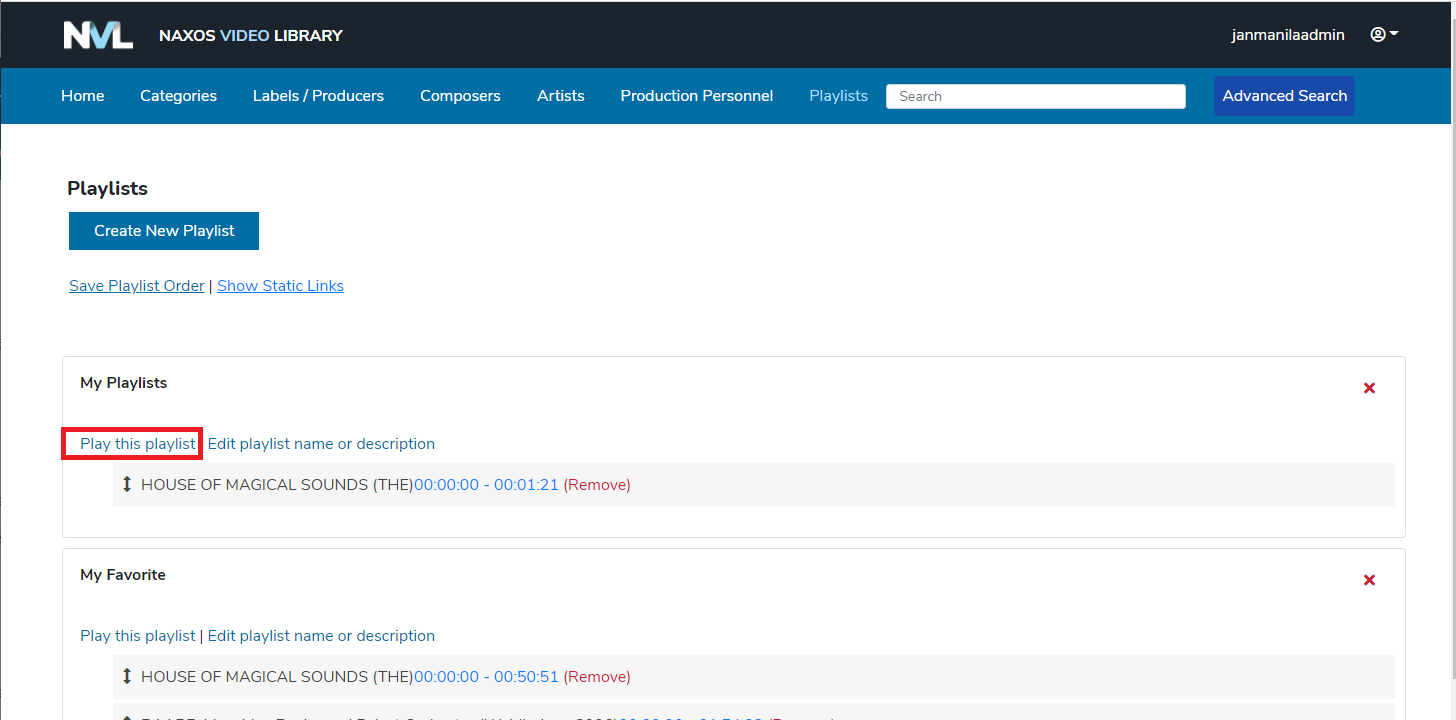
Task: Click Create New Playlist button
Action: click(164, 231)
